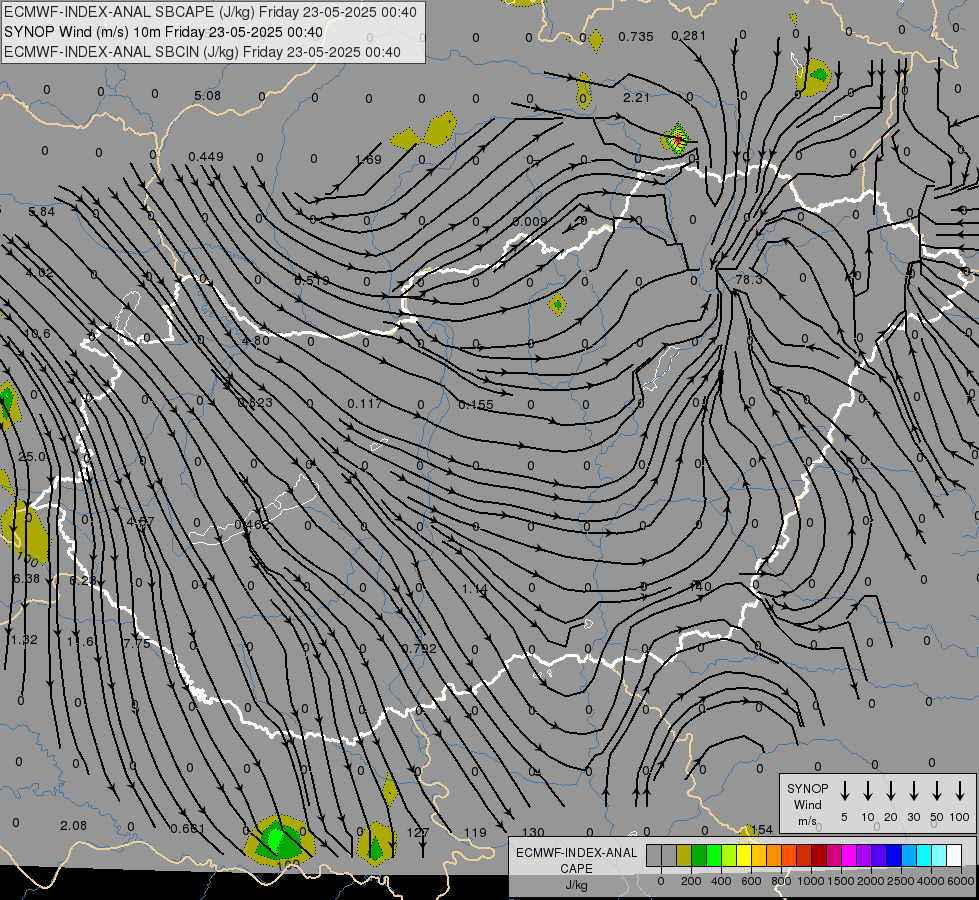This screenshot has height=900, width=979.
Task: Click the 0.519 value on the map
Action: click(312, 280)
